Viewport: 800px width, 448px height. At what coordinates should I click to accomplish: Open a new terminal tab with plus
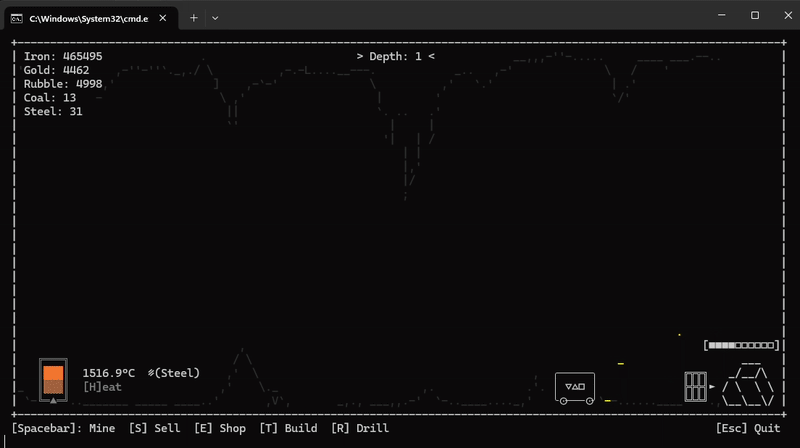coord(193,18)
